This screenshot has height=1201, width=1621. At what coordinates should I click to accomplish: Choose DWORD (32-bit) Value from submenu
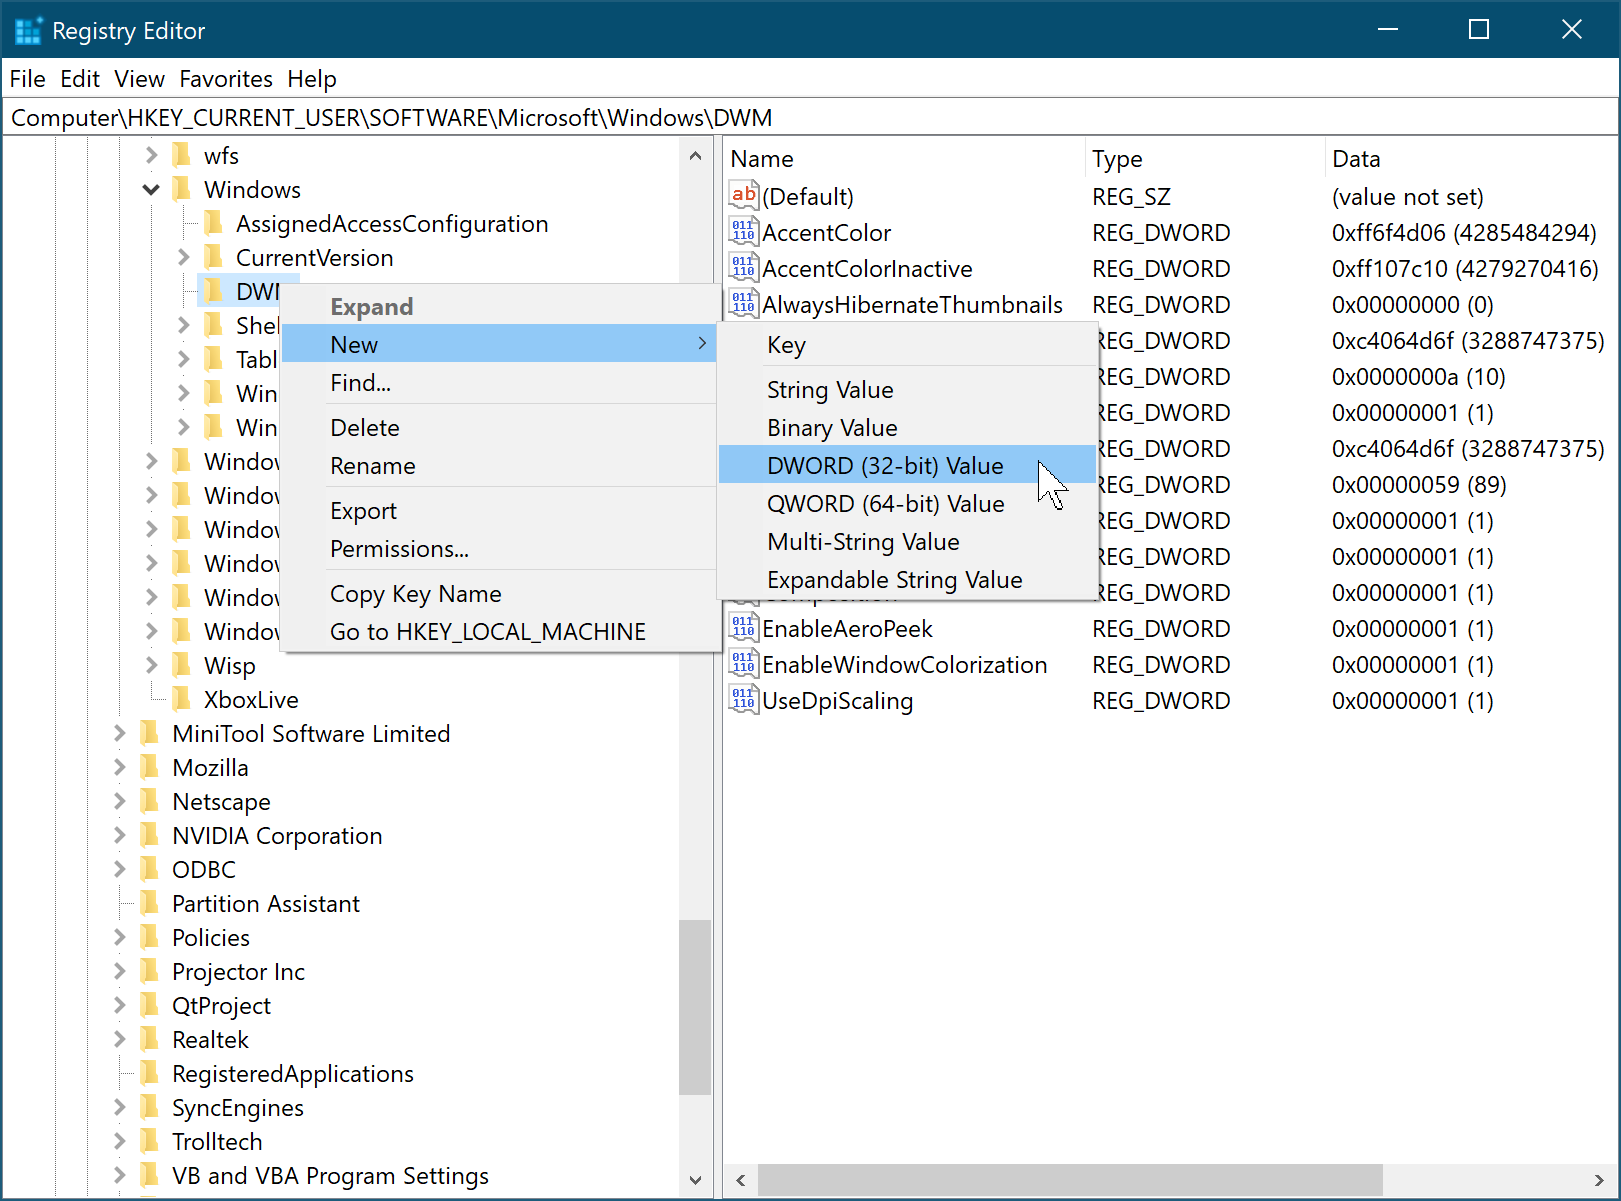click(907, 465)
